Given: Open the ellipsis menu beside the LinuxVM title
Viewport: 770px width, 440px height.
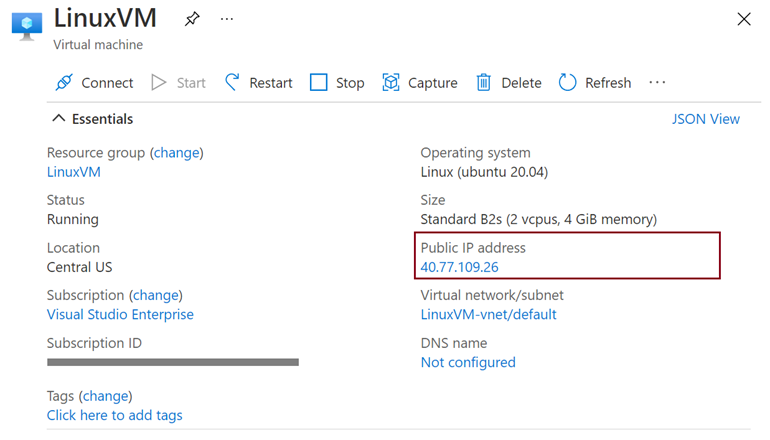Looking at the screenshot, I should click(227, 19).
